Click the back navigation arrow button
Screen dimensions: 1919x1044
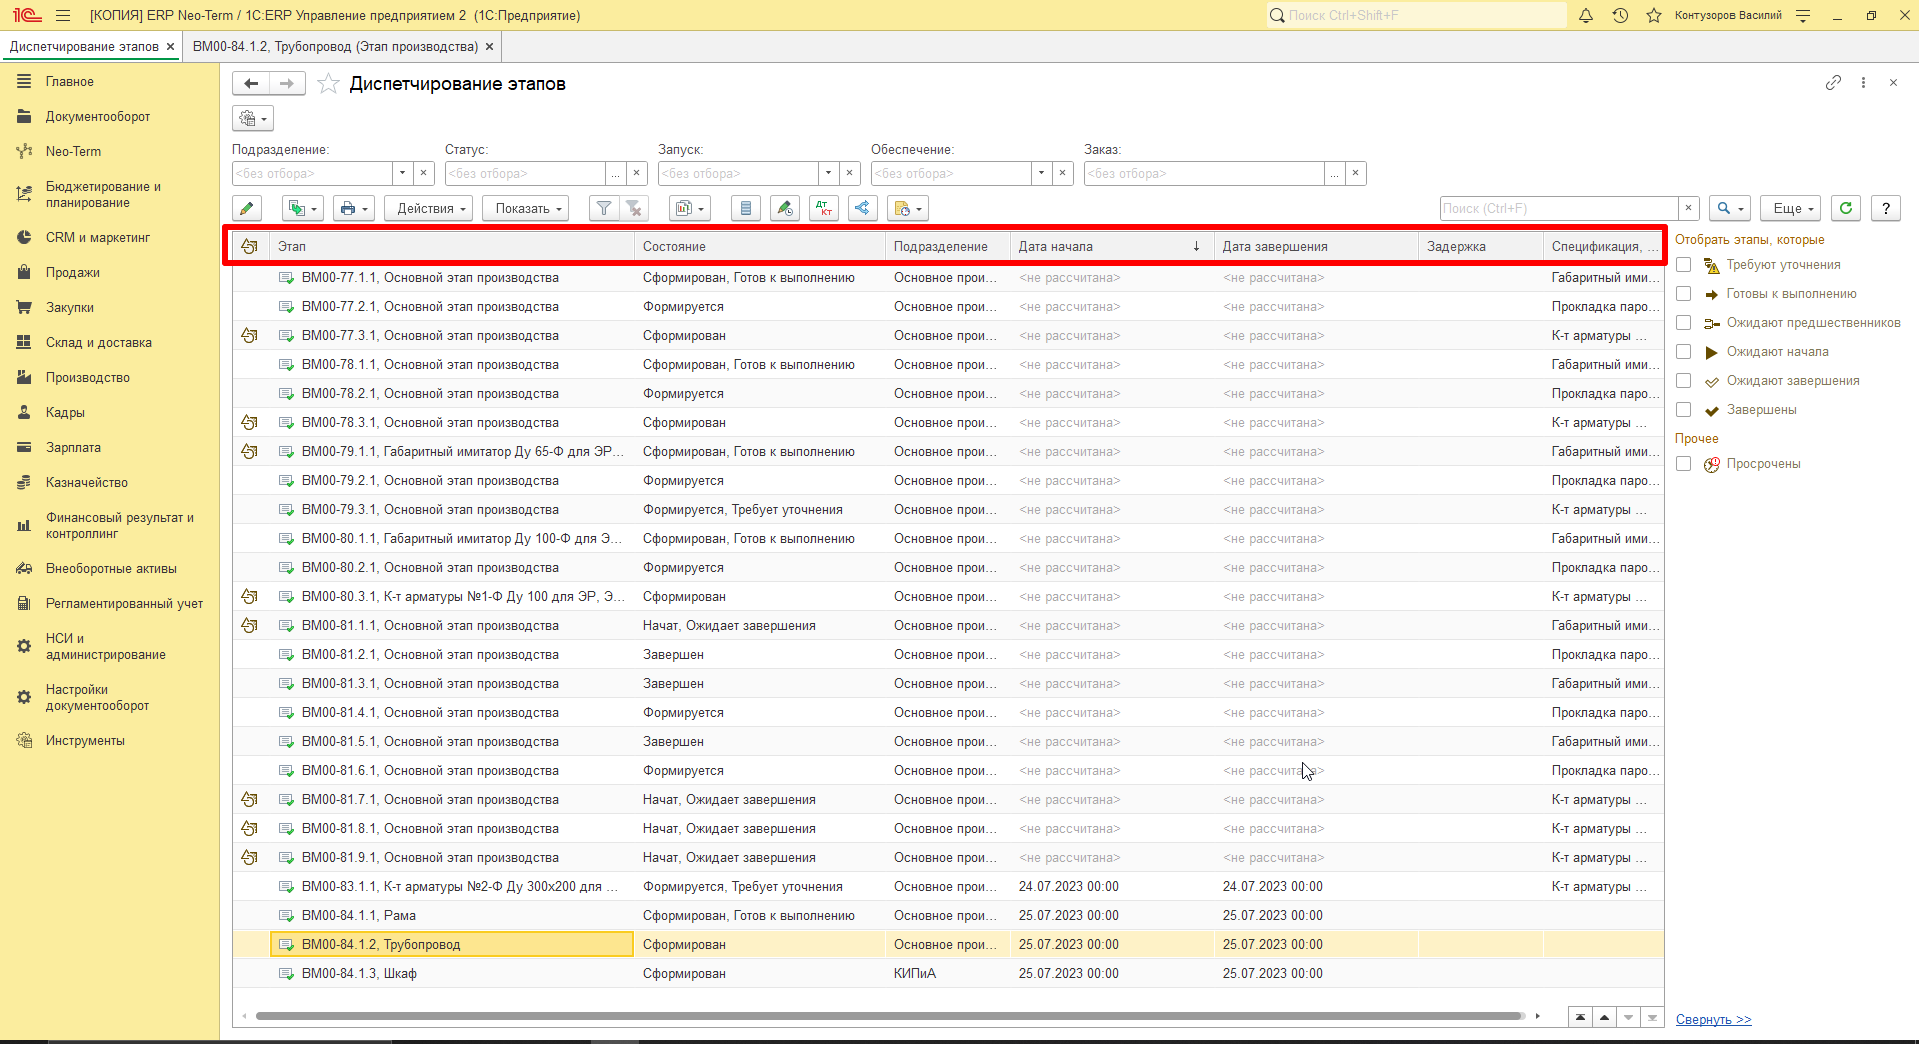pos(251,84)
